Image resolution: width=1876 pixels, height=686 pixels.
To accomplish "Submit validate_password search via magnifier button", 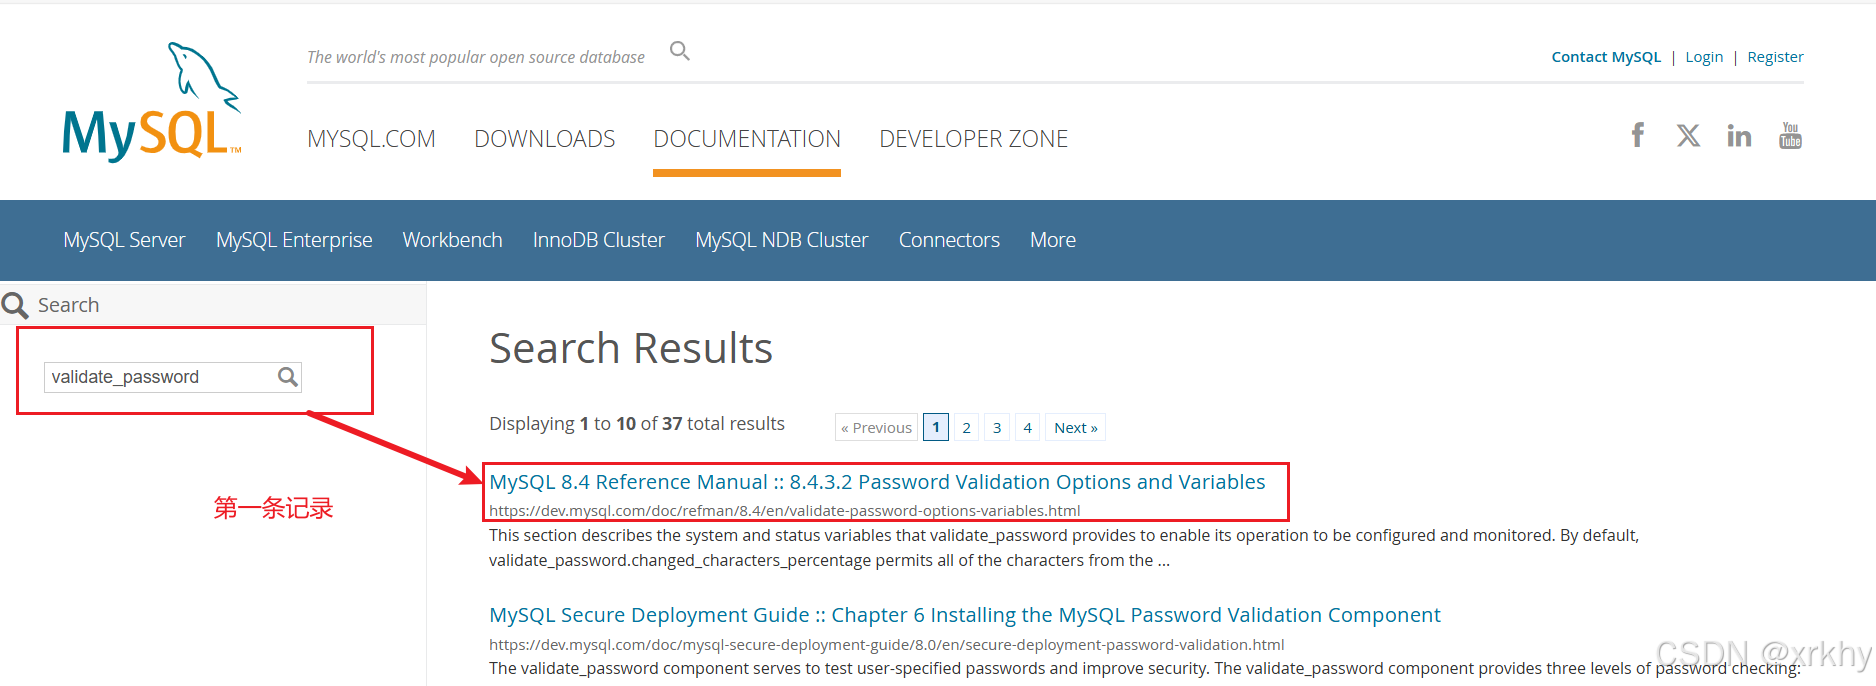I will coord(288,377).
